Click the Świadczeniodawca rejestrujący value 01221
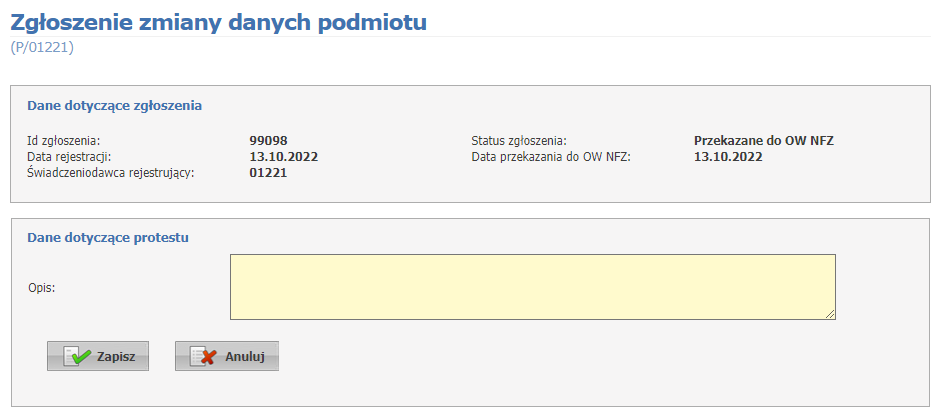This screenshot has height=417, width=943. (x=268, y=173)
